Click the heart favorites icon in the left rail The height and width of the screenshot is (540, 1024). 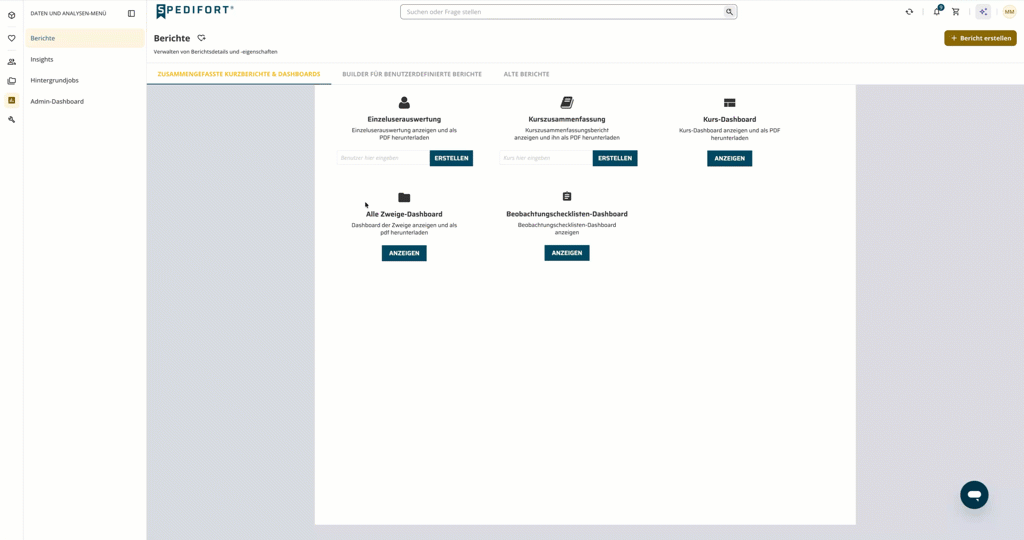(11, 39)
